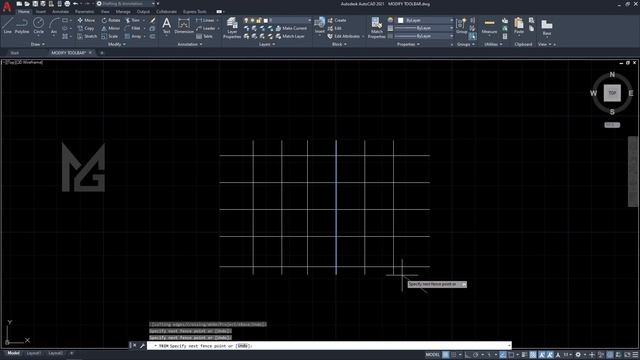Activate the Copy command
The width and height of the screenshot is (640, 360).
86,28
